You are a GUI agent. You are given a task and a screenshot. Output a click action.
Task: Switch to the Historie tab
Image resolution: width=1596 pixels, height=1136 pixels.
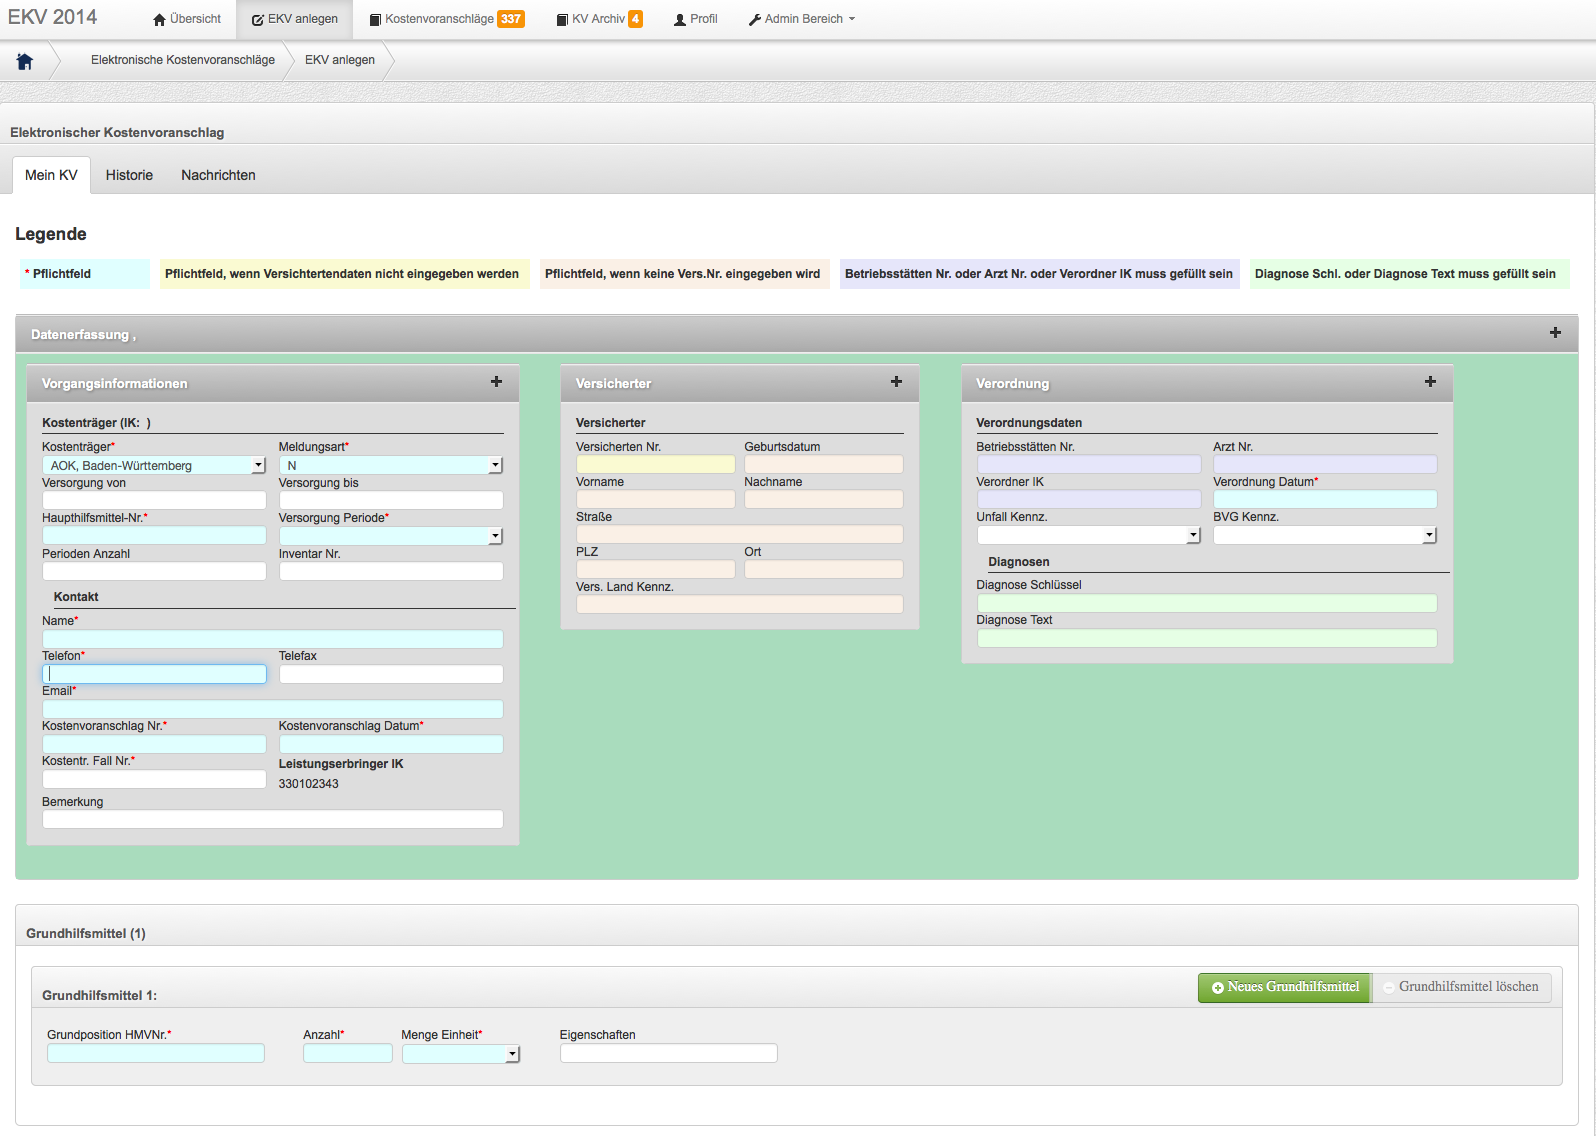pyautogui.click(x=129, y=175)
